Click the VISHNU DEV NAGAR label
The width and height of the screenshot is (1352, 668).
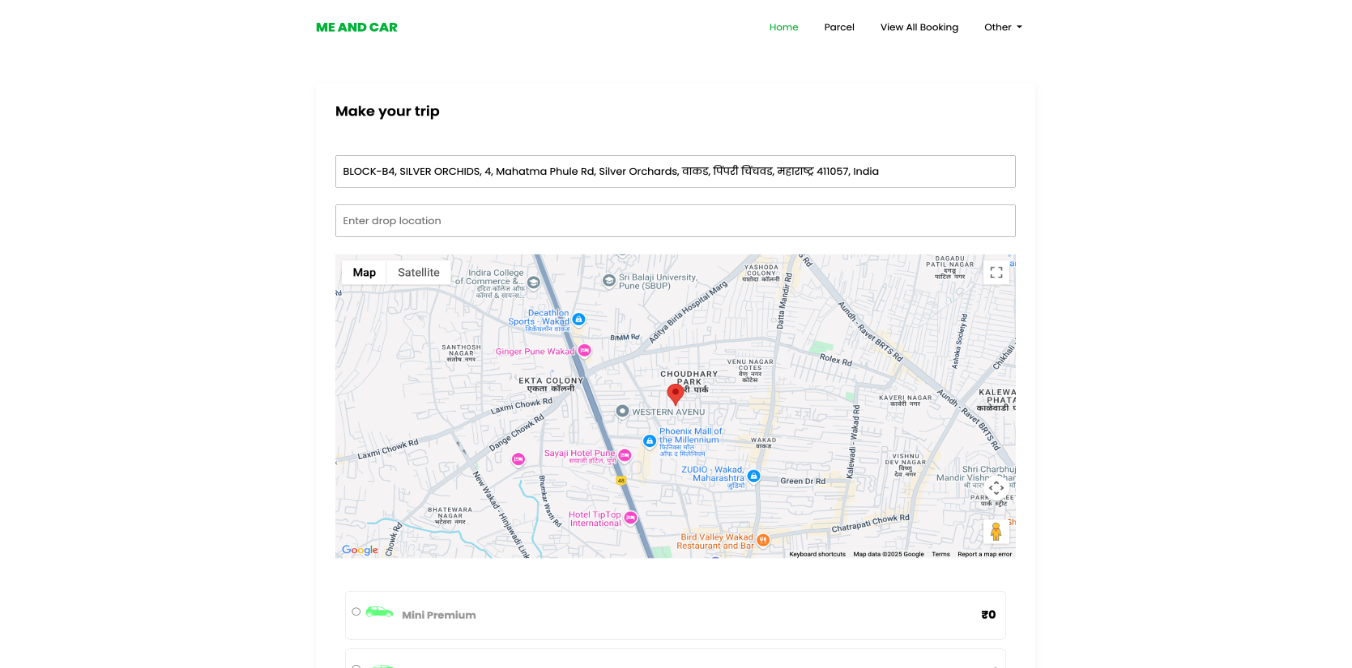(905, 463)
